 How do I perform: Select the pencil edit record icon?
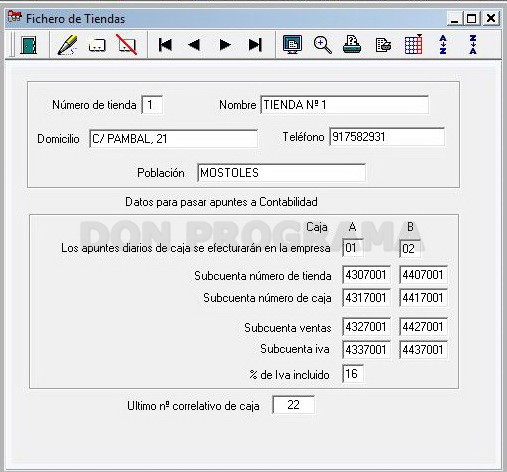click(67, 45)
